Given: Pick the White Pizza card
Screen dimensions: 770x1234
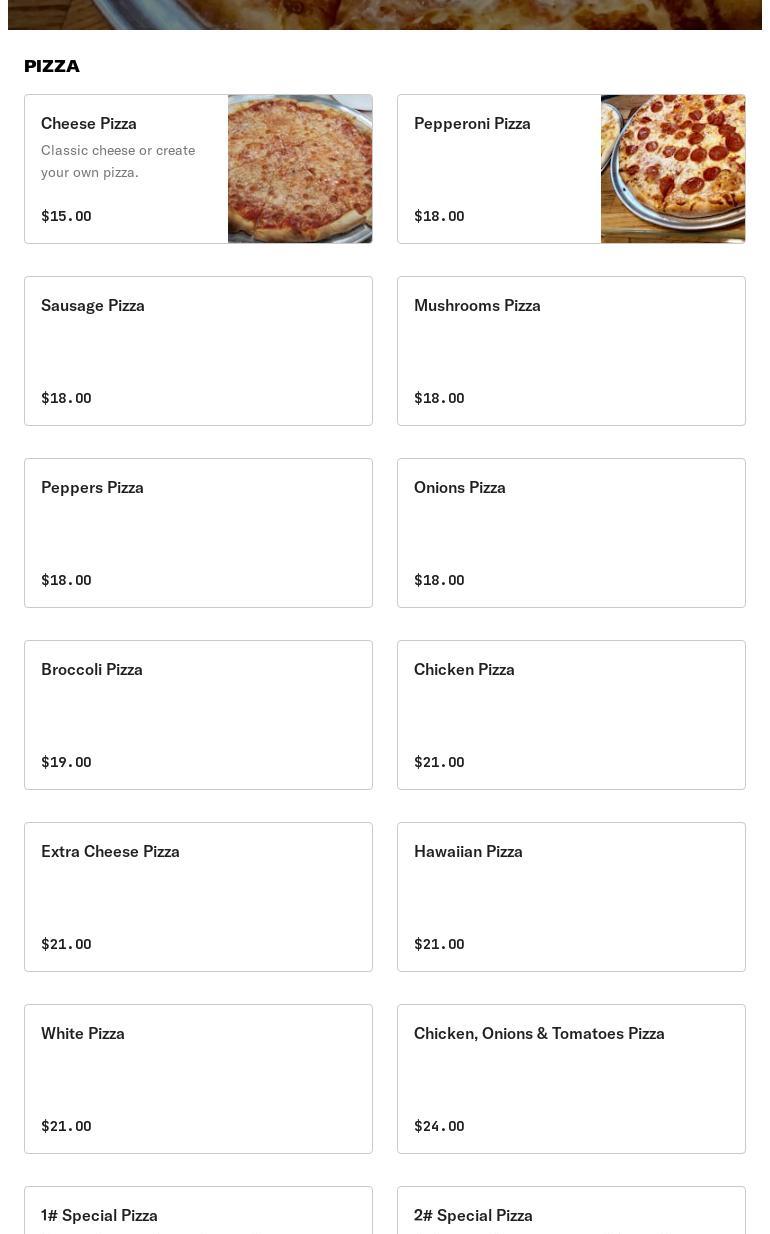Looking at the screenshot, I should [198, 1079].
